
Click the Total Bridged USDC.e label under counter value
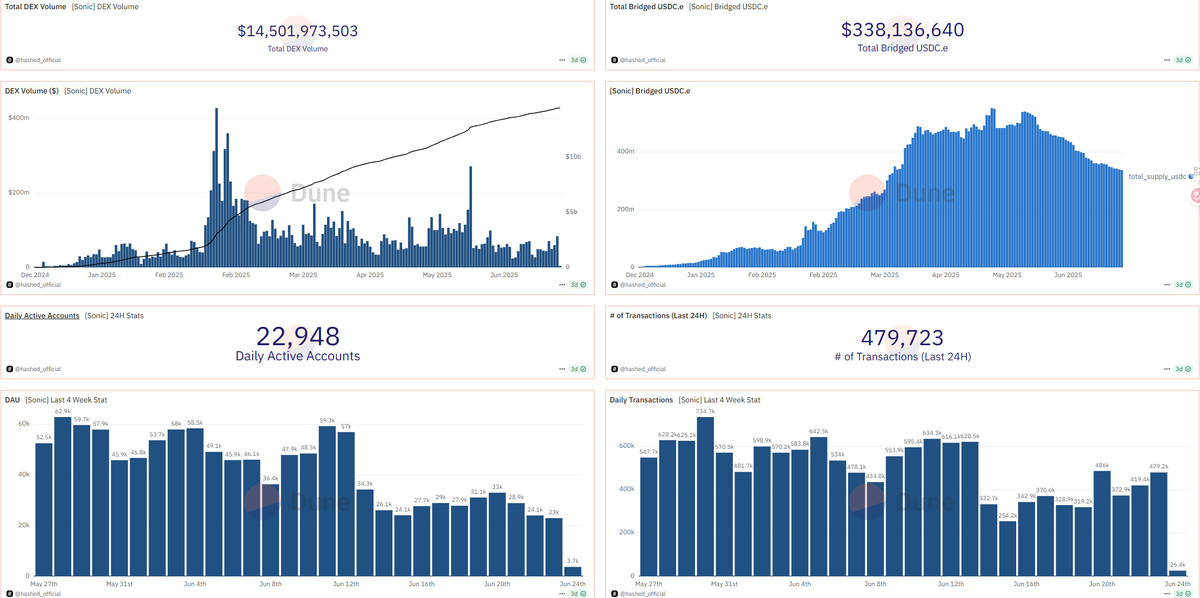tap(902, 48)
